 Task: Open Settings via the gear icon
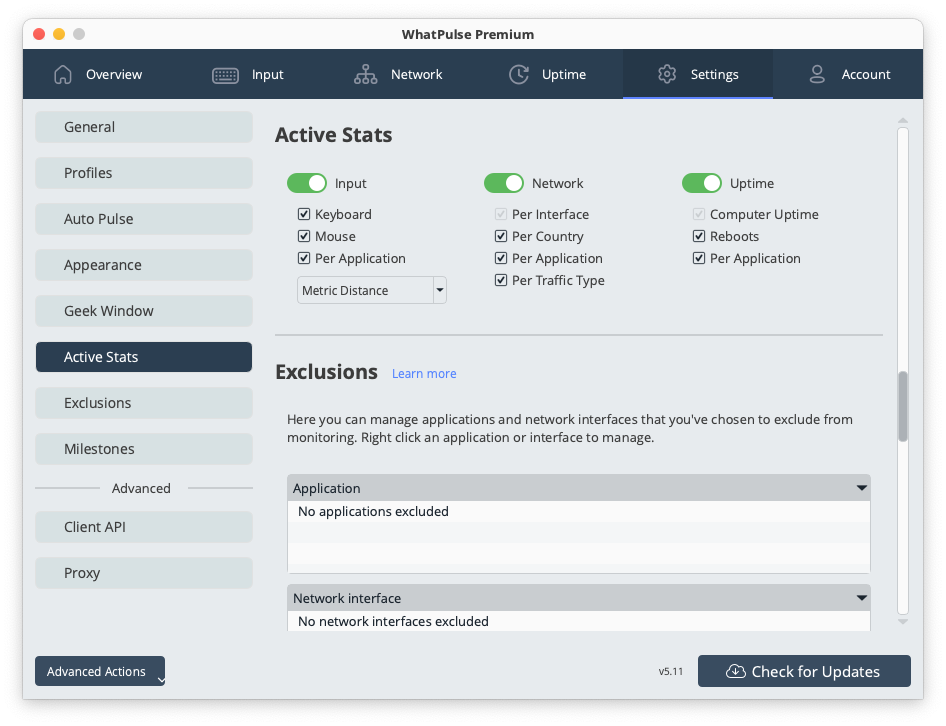[x=667, y=73]
